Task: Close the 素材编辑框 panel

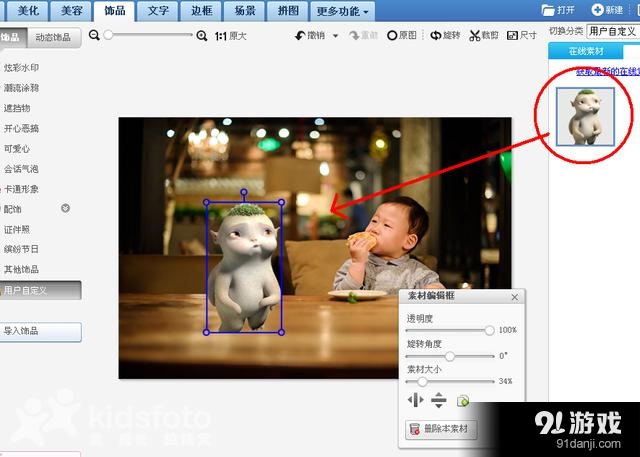Action: point(515,297)
